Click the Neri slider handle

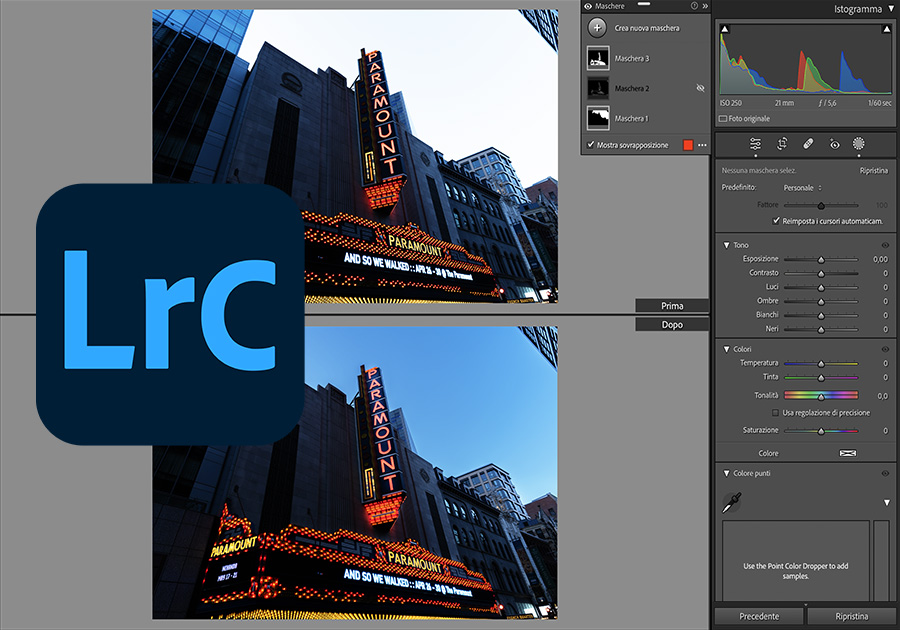pos(821,329)
